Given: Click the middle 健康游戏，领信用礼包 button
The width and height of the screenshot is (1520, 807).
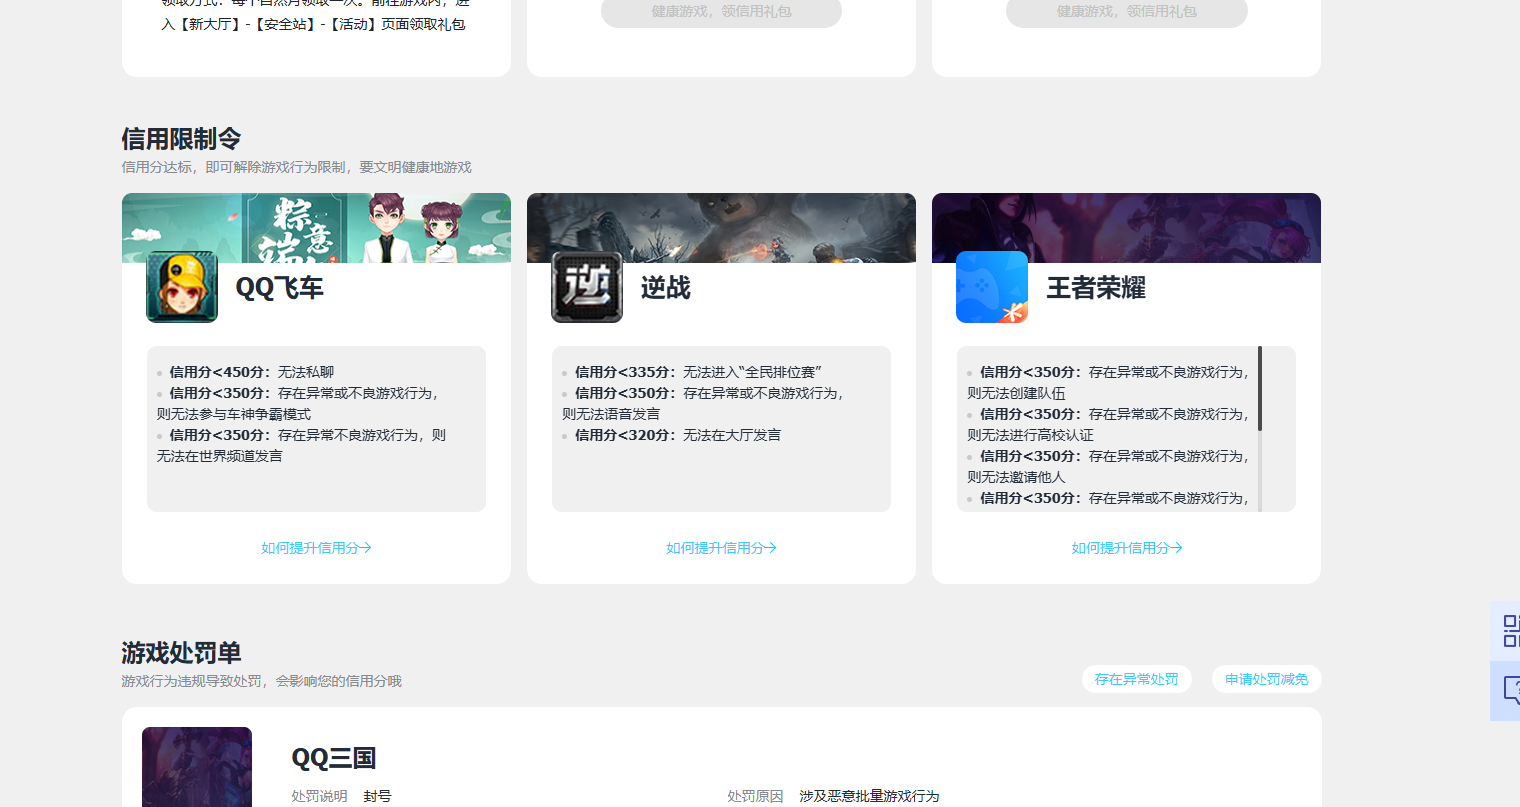Looking at the screenshot, I should [x=721, y=12].
